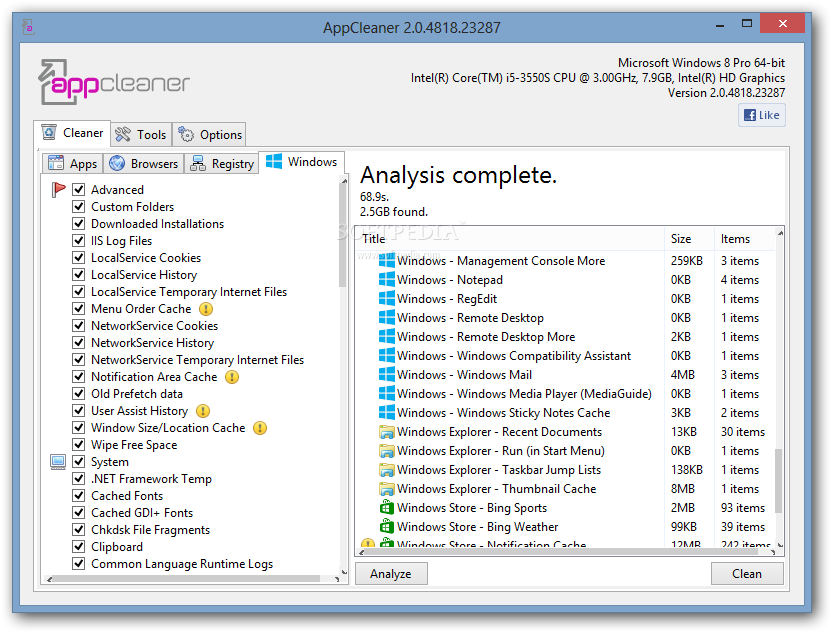The height and width of the screenshot is (633, 832).
Task: Click the folder icon for Taskbar Jump Lists
Action: pos(387,470)
